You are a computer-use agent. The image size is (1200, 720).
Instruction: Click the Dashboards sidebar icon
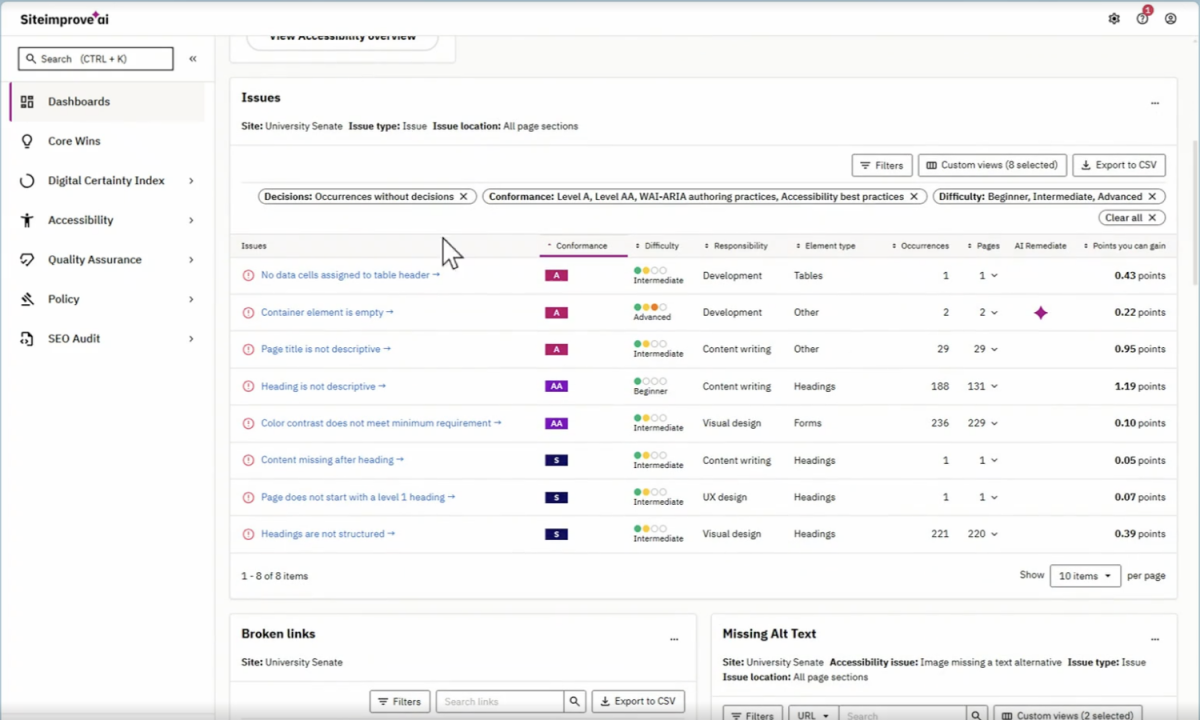(x=28, y=102)
